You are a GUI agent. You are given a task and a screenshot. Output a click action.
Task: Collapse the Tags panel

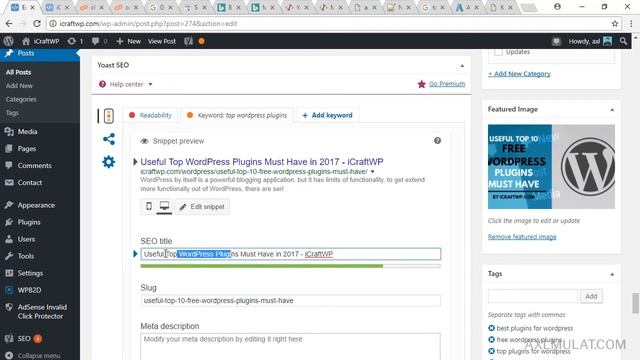[x=612, y=274]
